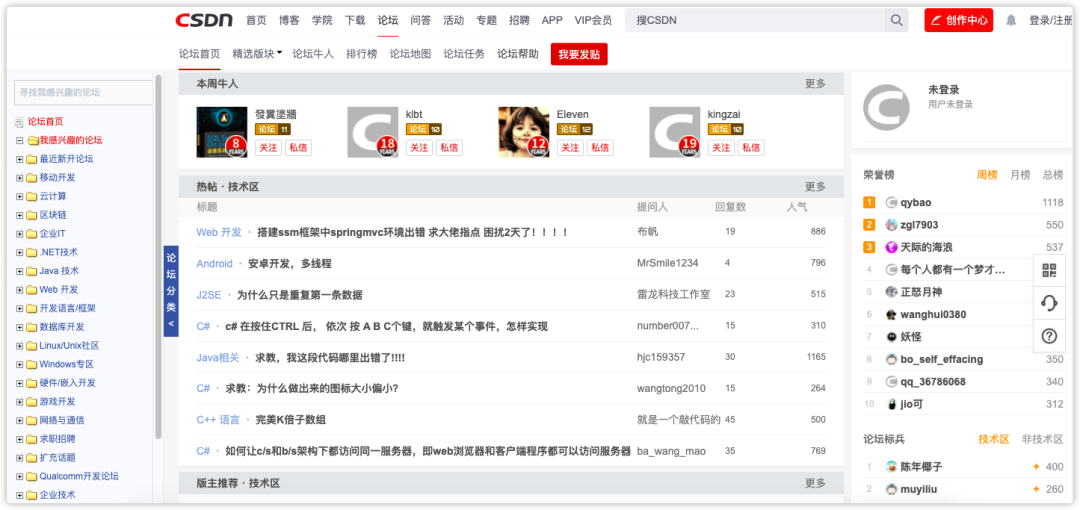Viewport: 1080px width, 510px height.
Task: Click 天际的海浪 avatar icon
Action: point(891,247)
